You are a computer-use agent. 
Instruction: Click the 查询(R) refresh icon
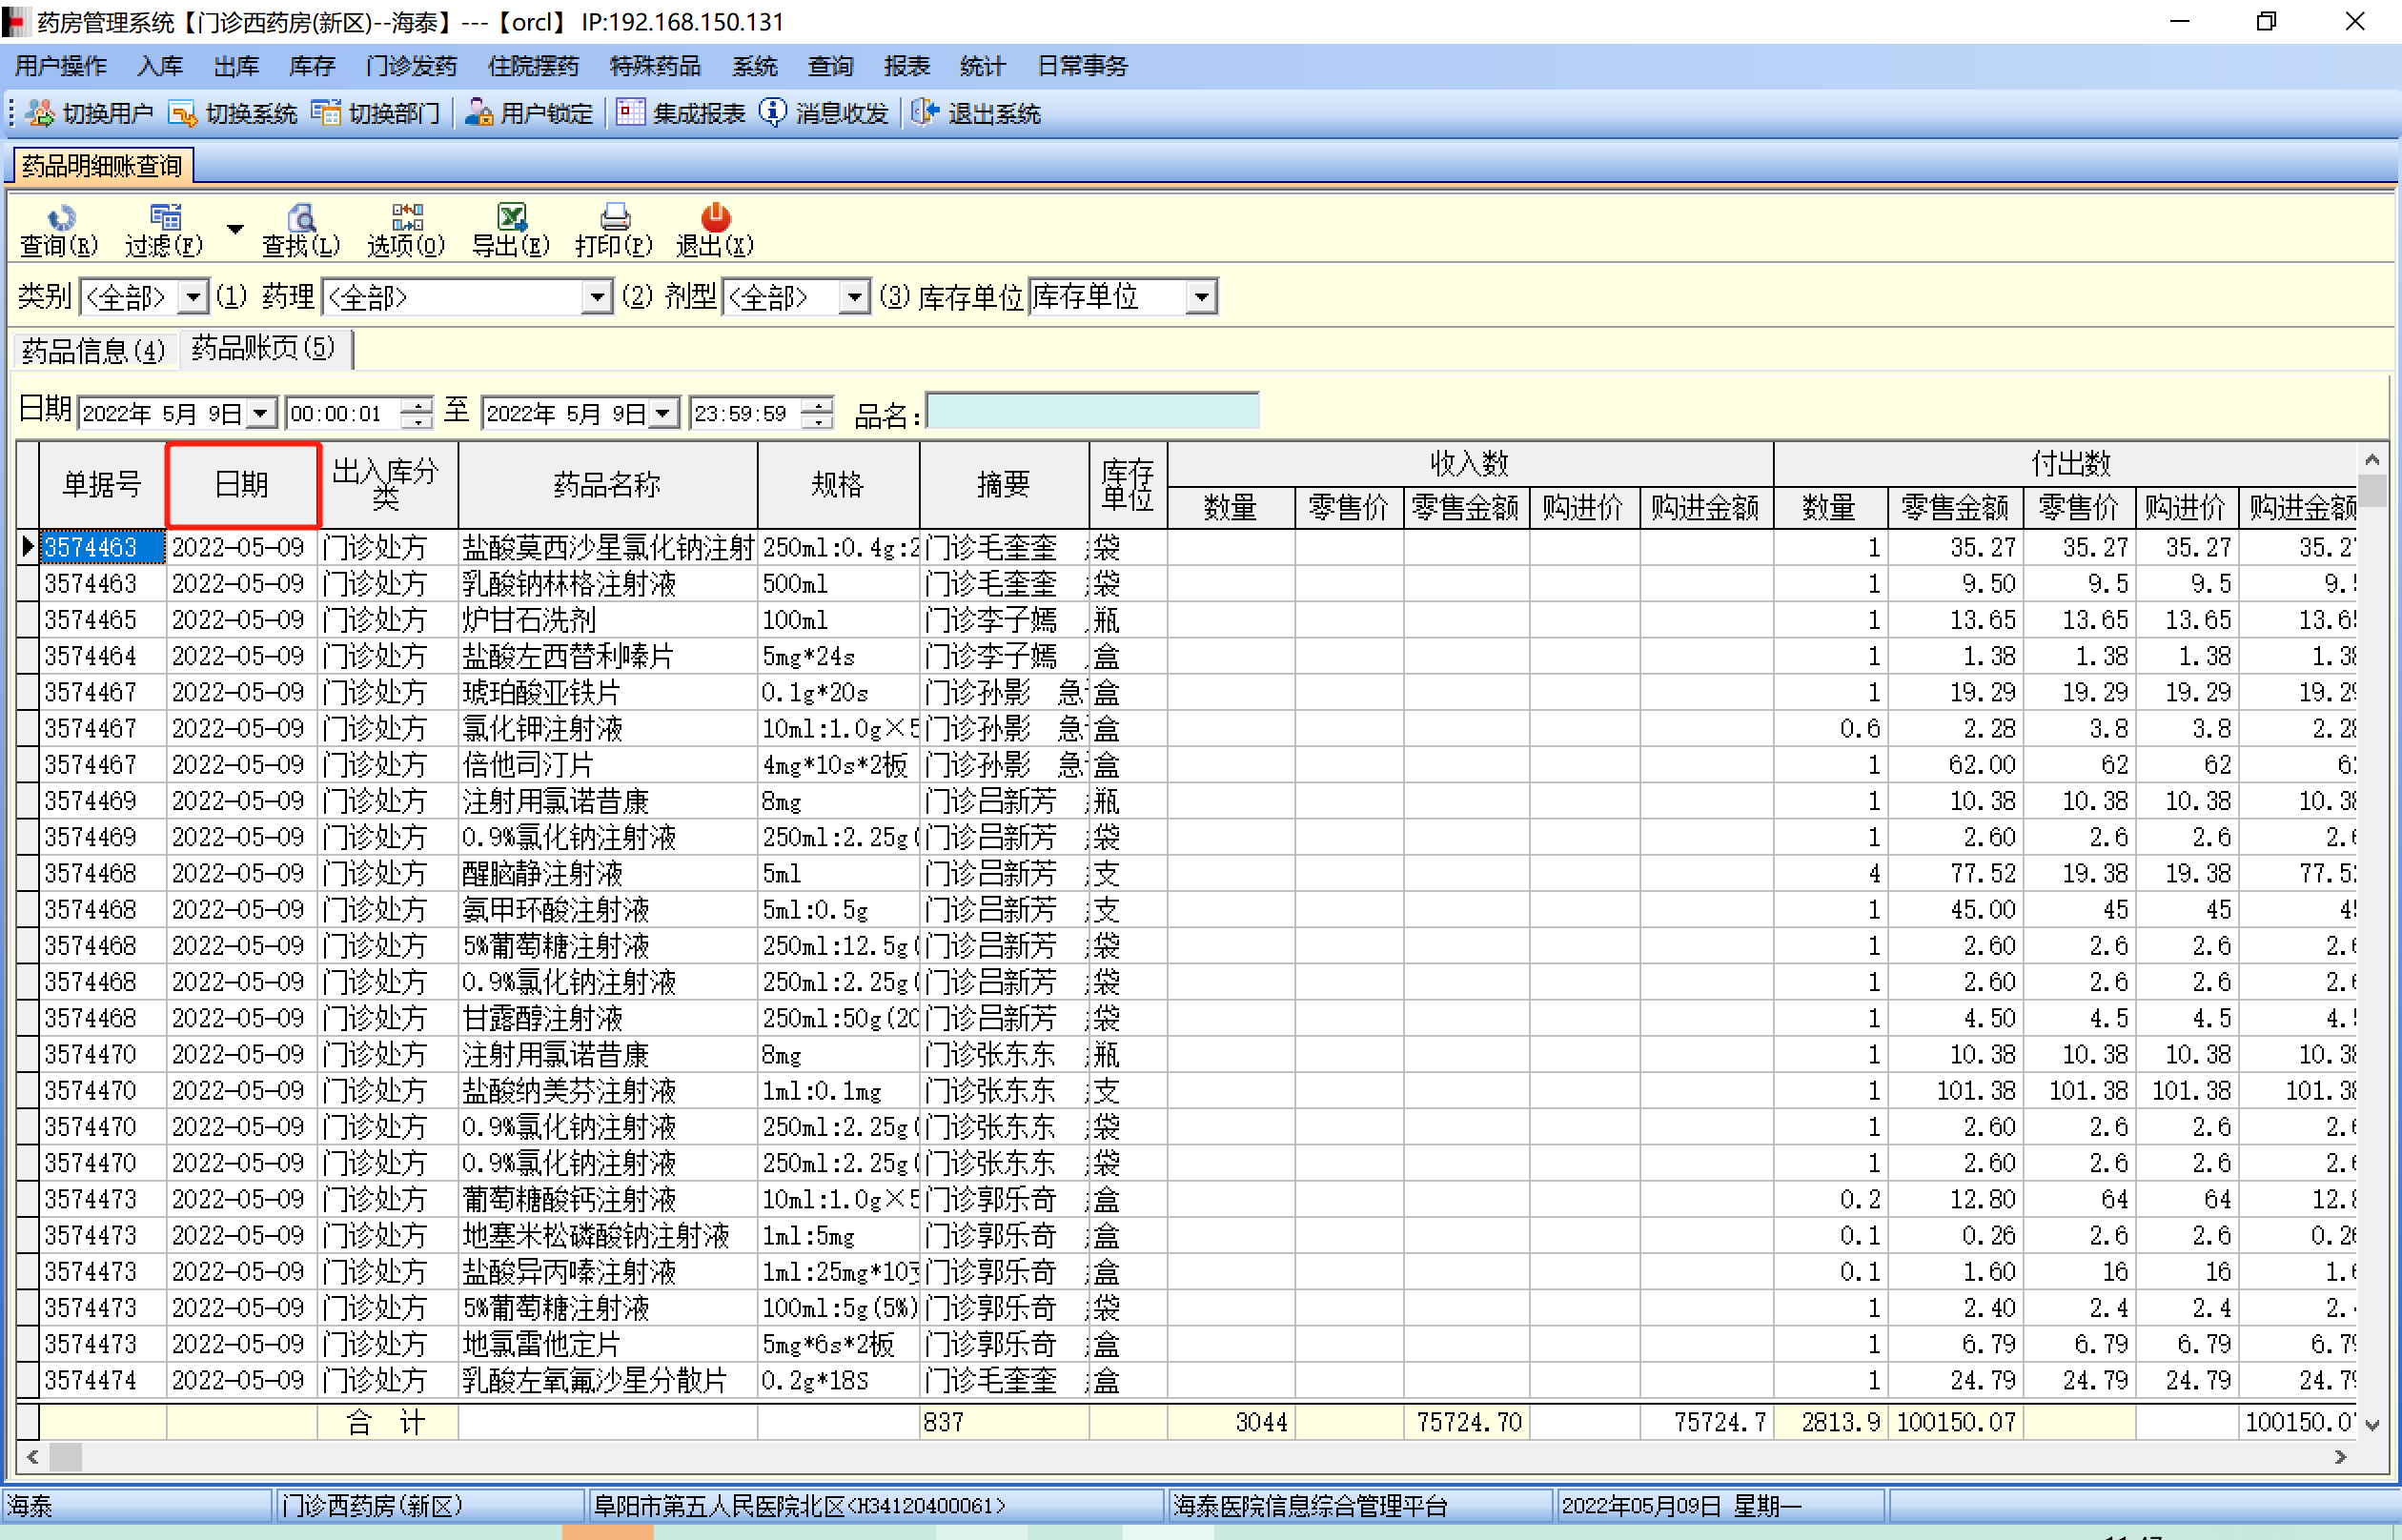point(60,218)
